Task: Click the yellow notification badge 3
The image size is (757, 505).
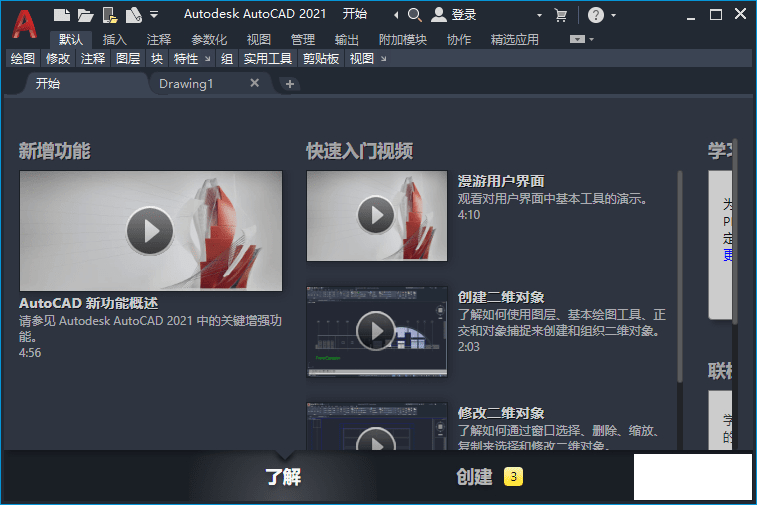Action: [x=513, y=477]
